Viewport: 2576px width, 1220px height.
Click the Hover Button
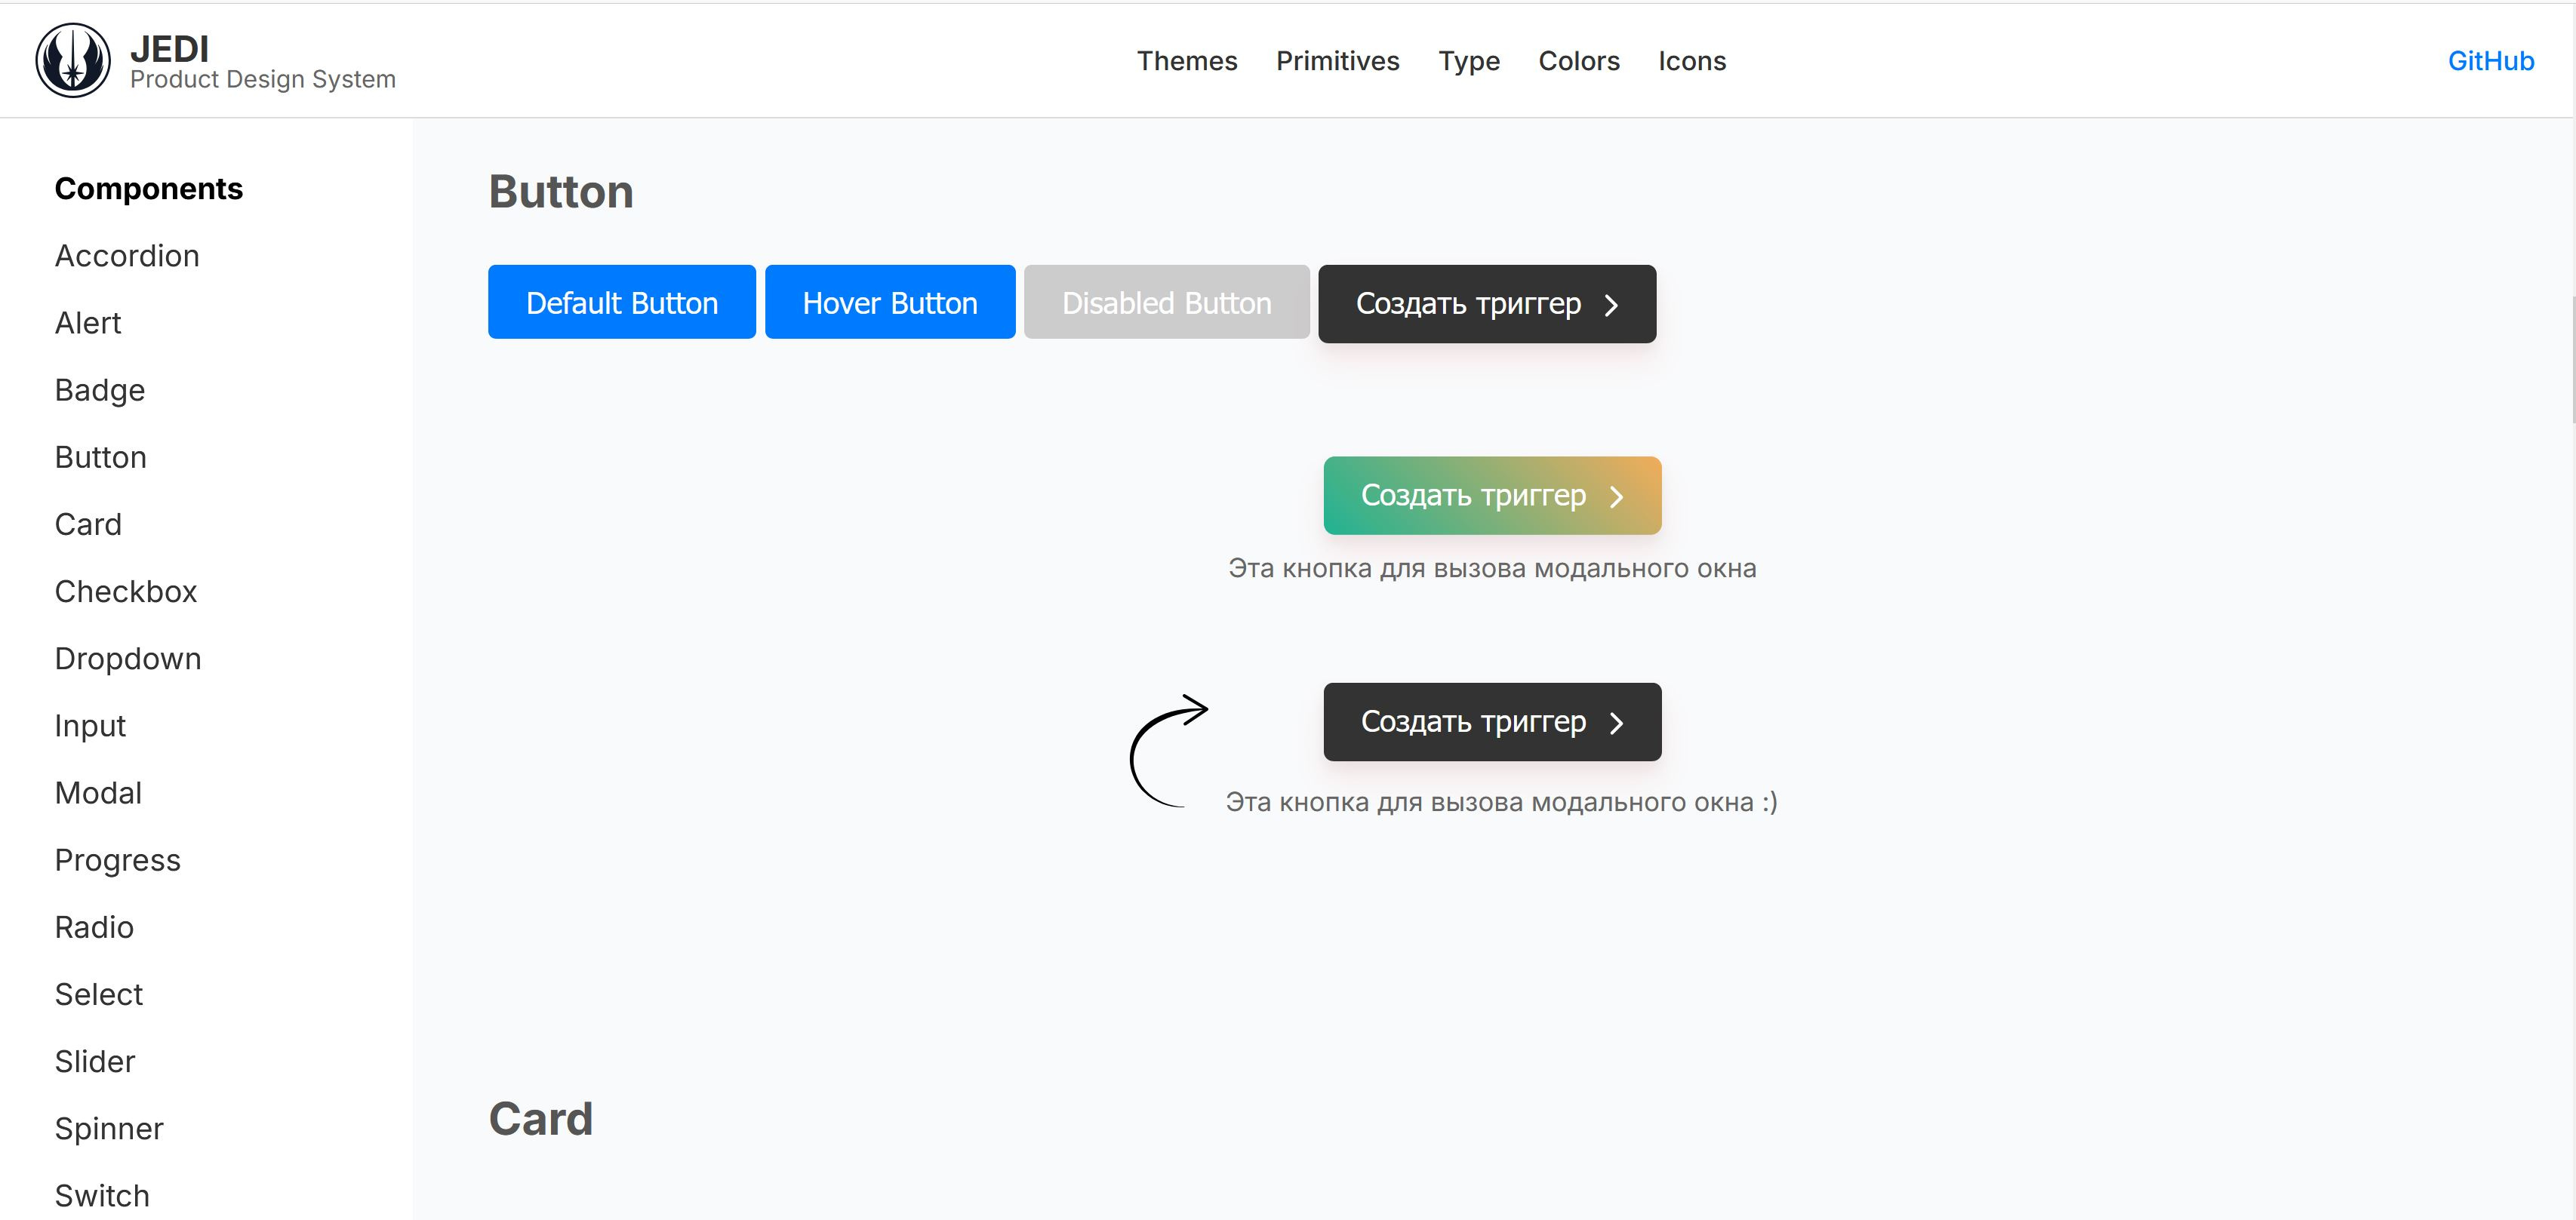click(x=890, y=301)
